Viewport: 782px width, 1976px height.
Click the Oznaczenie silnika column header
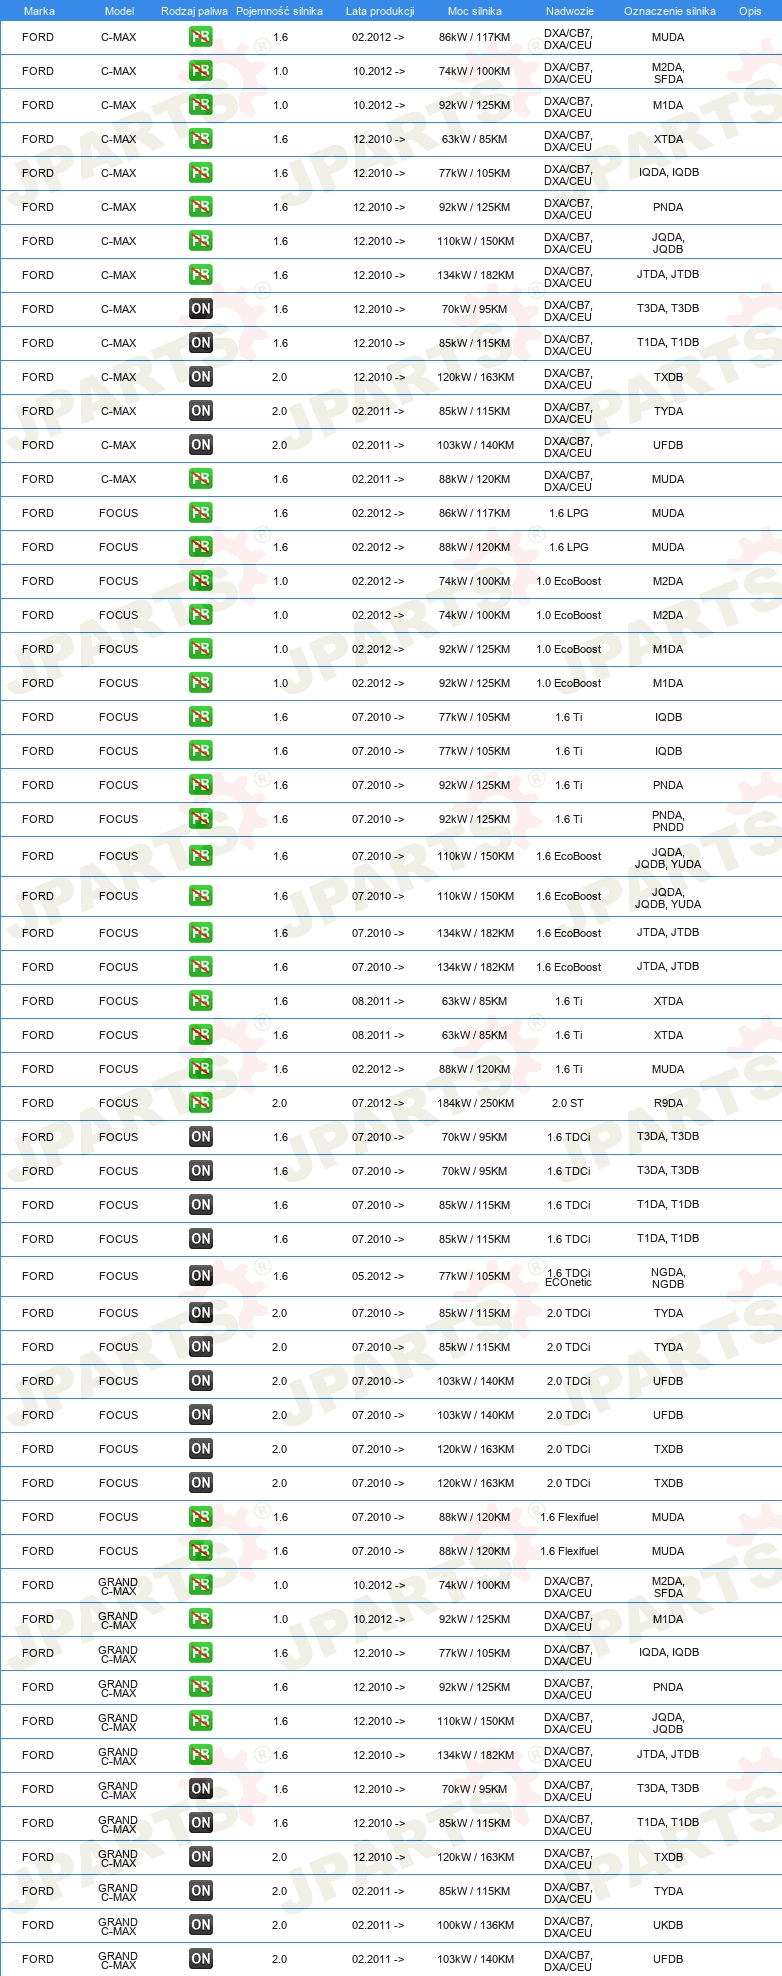[x=670, y=11]
